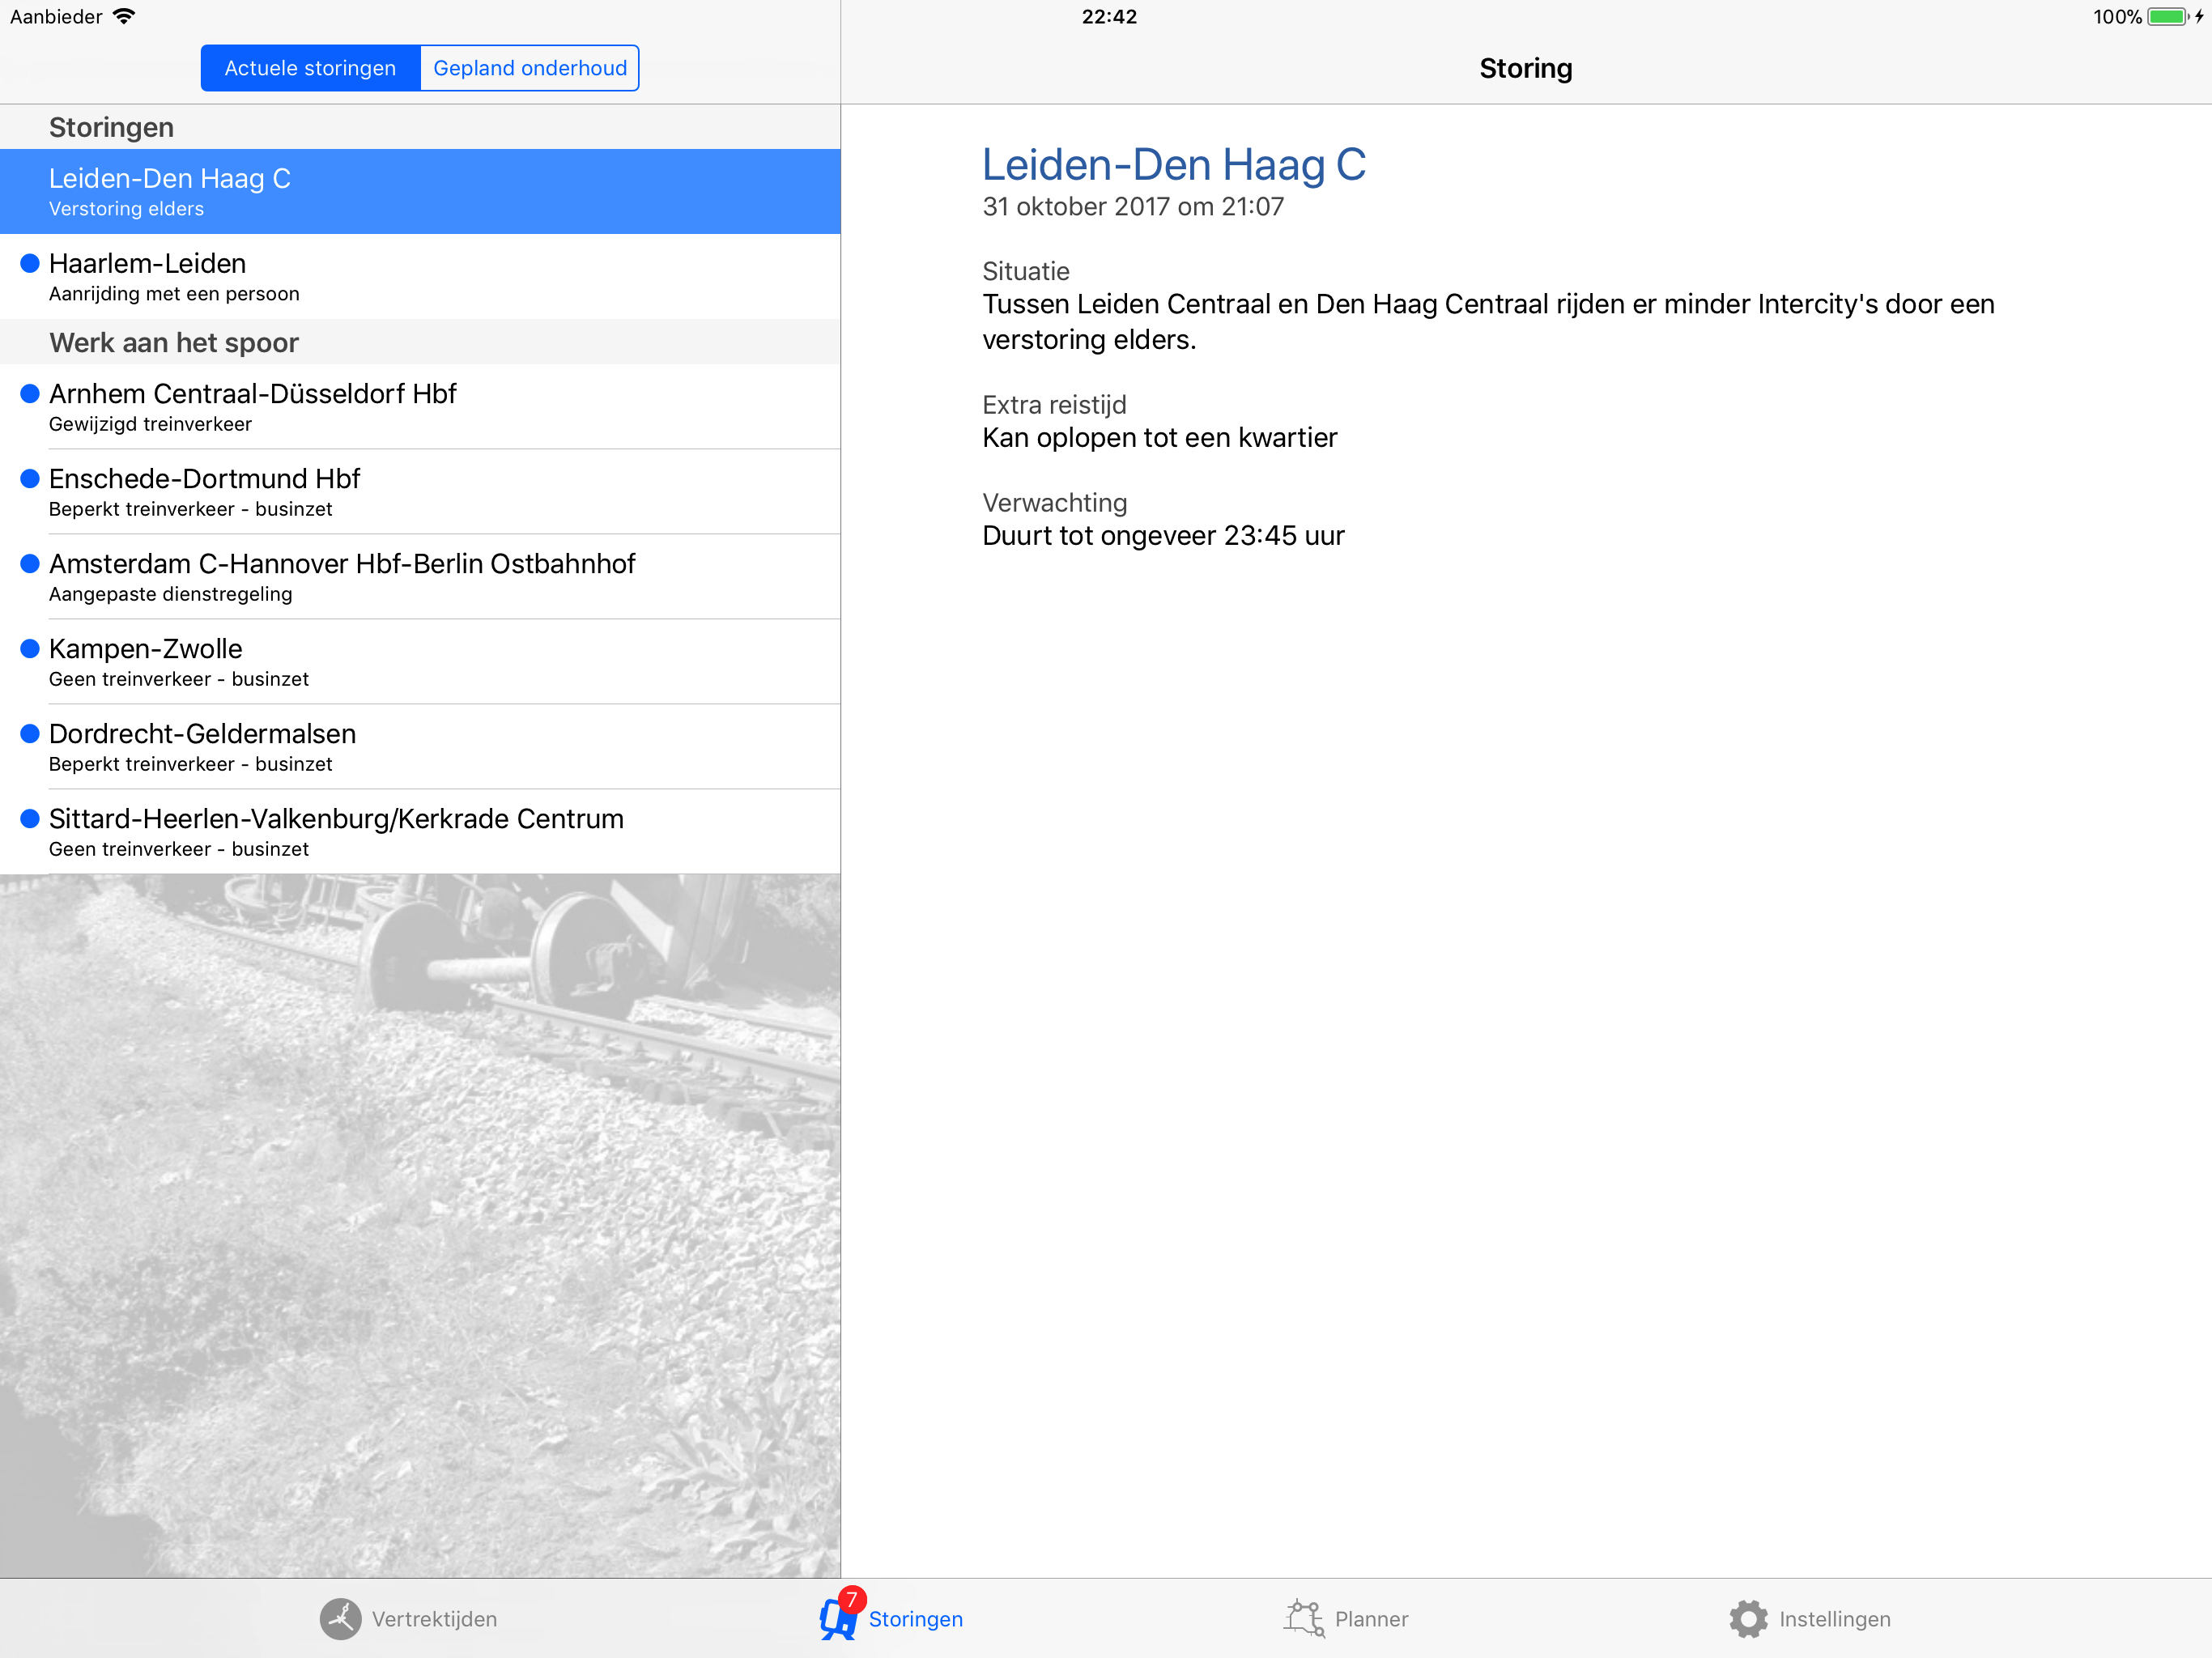Screen dimensions: 2212x1658
Task: Open Enschede-Dortmund Hbf track work entry
Action: [x=420, y=492]
